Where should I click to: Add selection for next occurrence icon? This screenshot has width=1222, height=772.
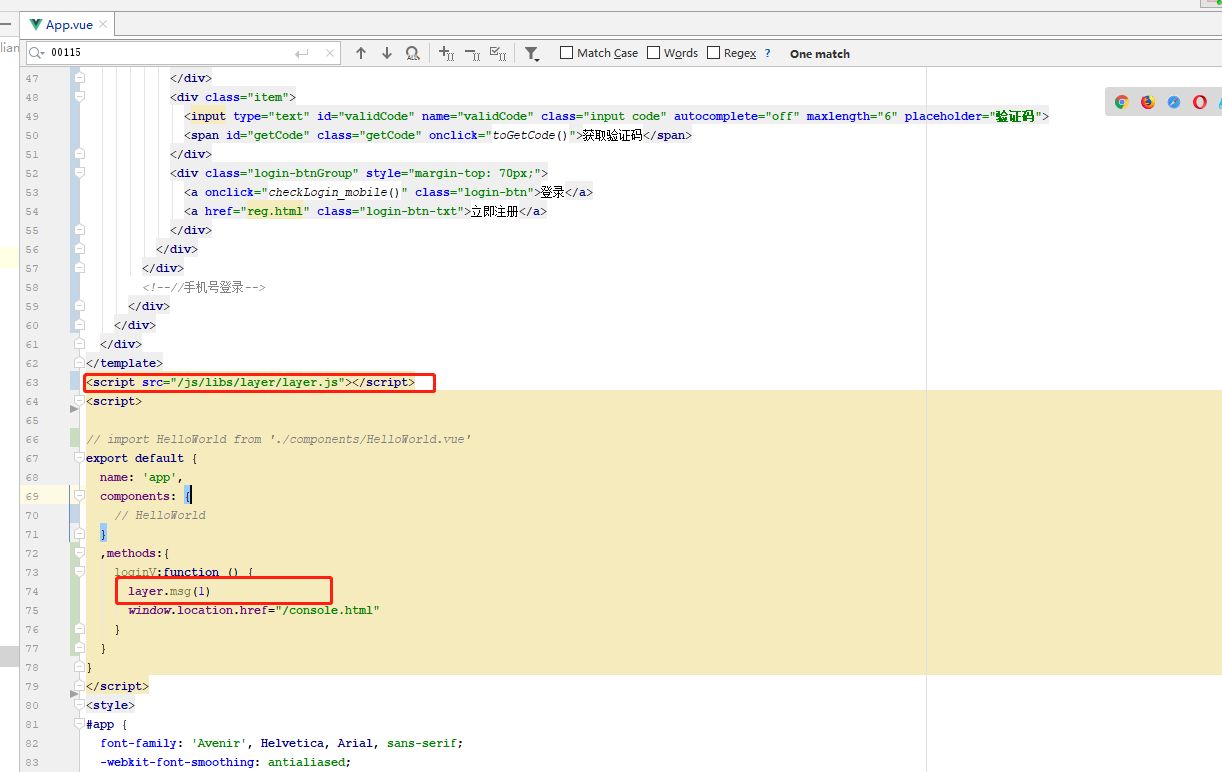(447, 53)
